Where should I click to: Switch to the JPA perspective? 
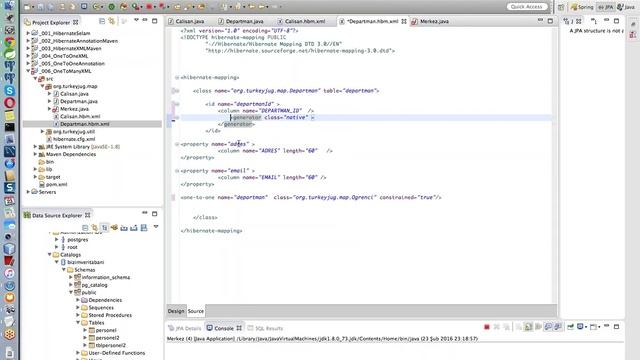(605, 7)
